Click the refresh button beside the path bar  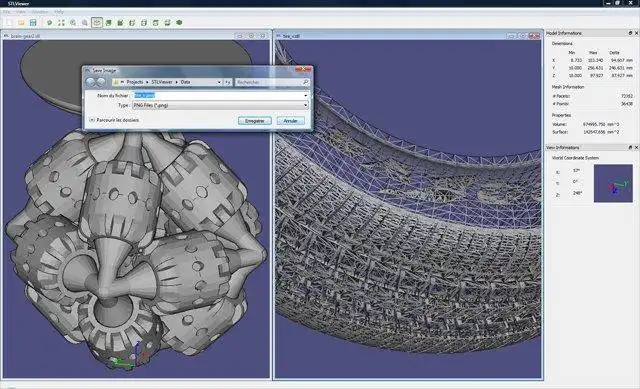tap(228, 82)
